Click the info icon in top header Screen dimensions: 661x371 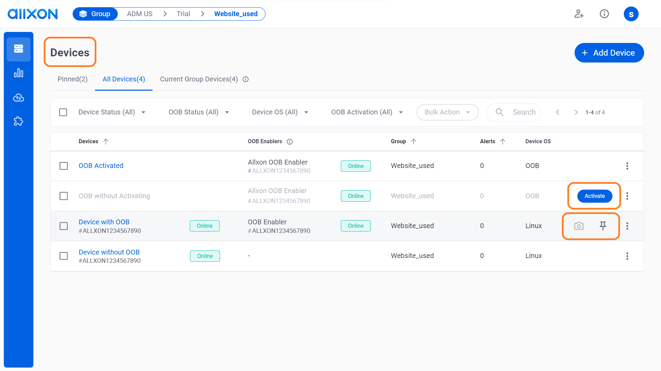[x=604, y=14]
